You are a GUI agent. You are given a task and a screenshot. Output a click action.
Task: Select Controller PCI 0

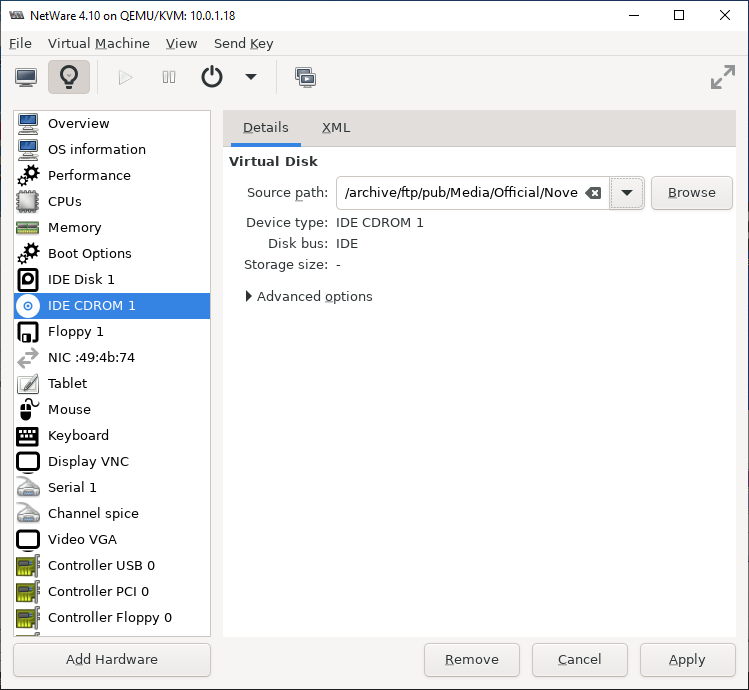click(x=112, y=592)
